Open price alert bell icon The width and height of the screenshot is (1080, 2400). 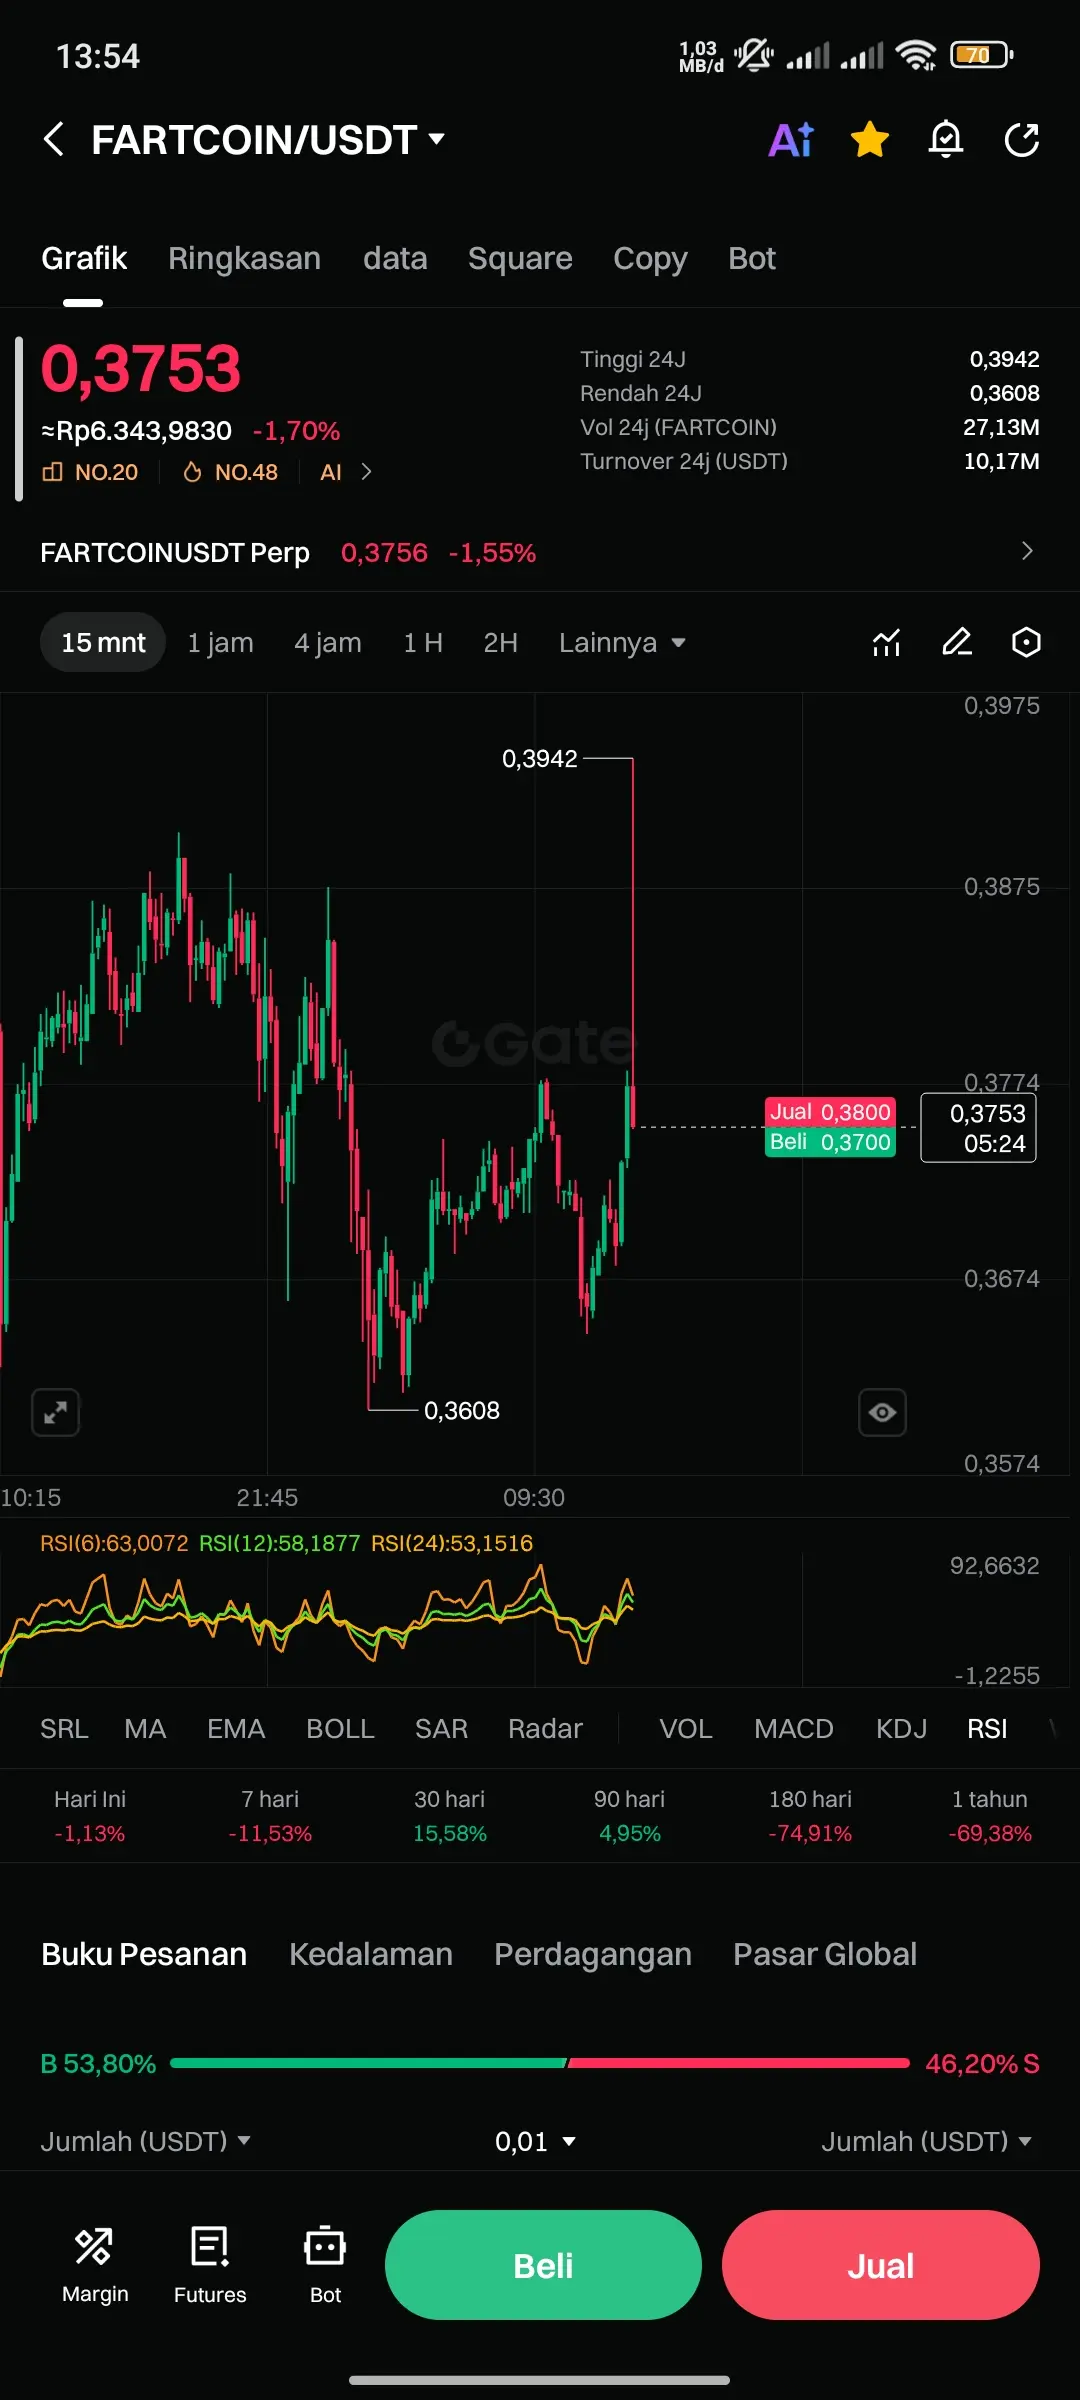[x=946, y=139]
